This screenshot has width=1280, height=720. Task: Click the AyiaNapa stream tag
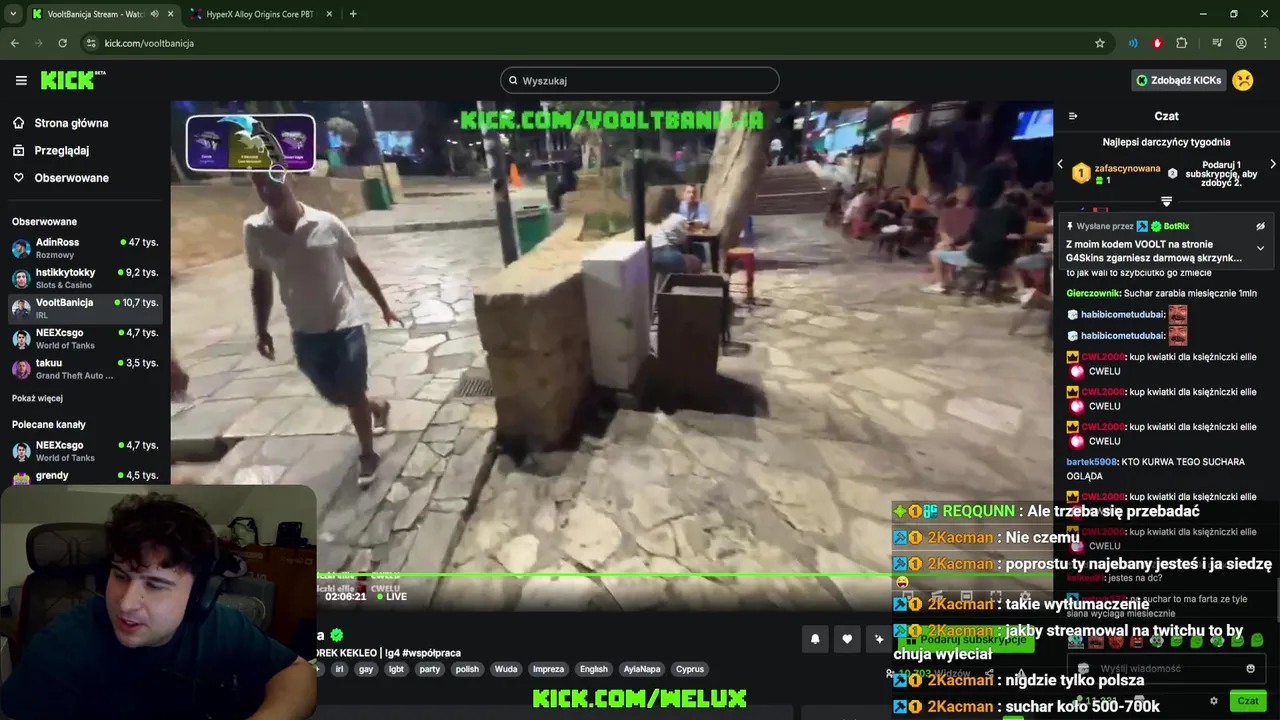tap(642, 669)
